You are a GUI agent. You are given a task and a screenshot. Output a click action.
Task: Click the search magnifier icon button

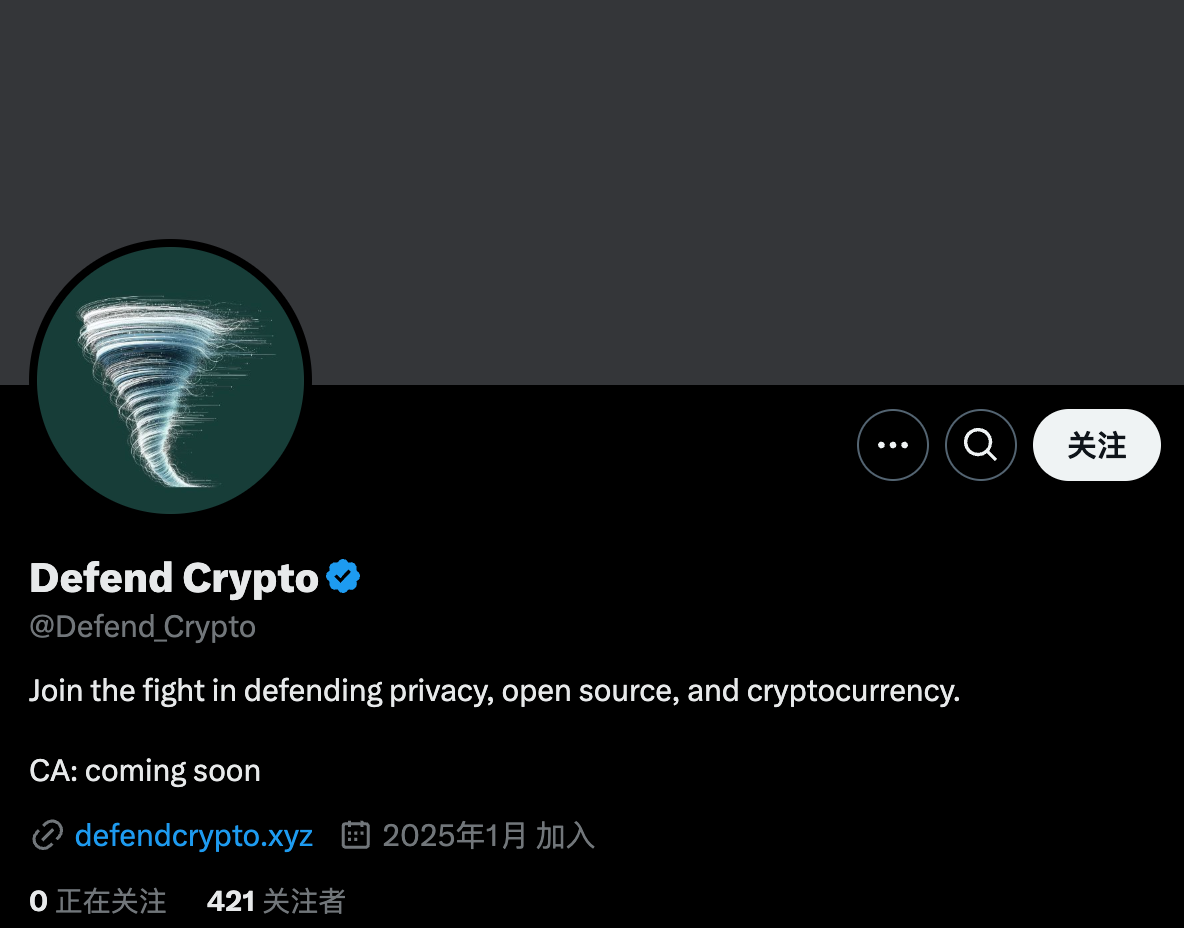980,445
